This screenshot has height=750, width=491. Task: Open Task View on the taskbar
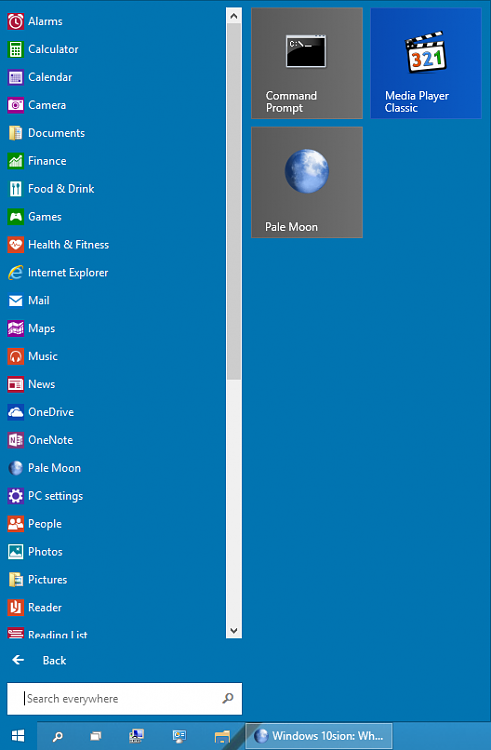pyautogui.click(x=96, y=736)
